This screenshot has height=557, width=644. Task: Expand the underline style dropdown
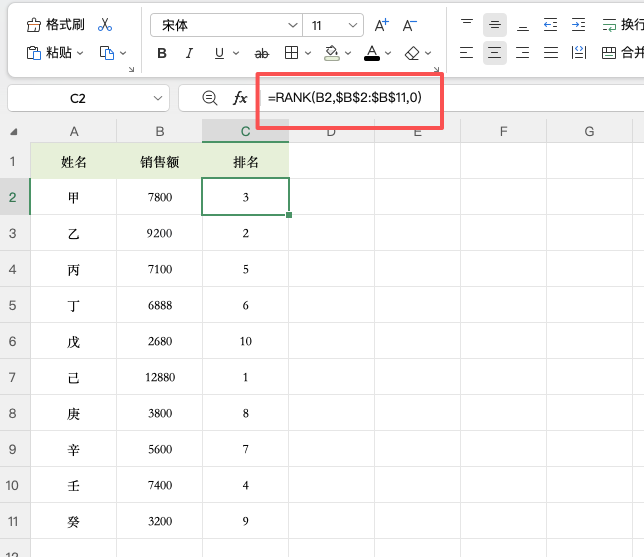tap(236, 53)
